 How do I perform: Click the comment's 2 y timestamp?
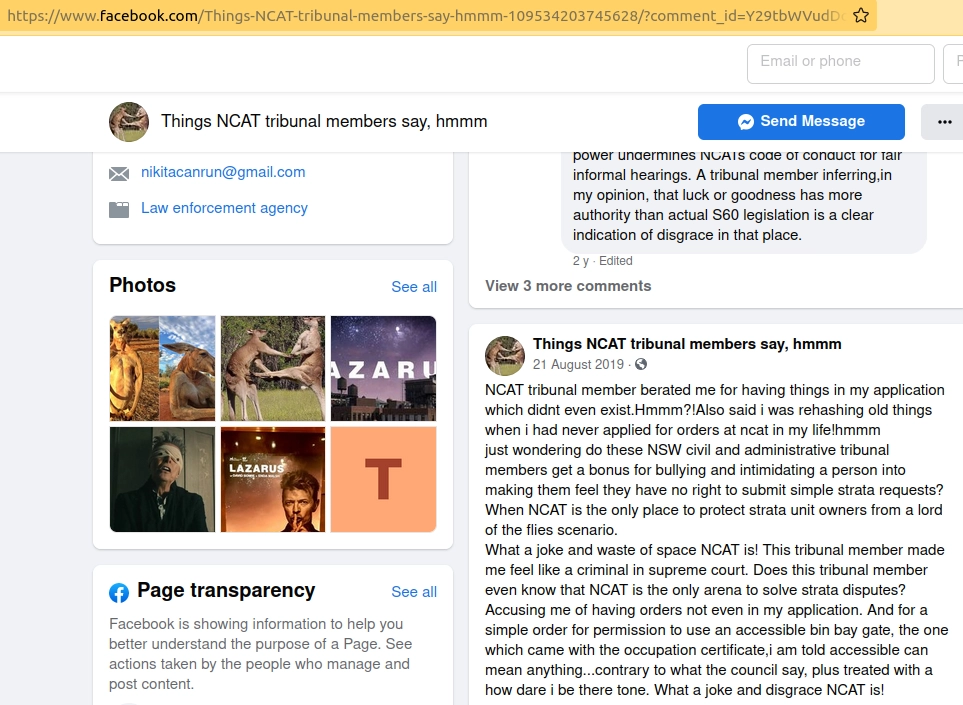click(x=580, y=261)
